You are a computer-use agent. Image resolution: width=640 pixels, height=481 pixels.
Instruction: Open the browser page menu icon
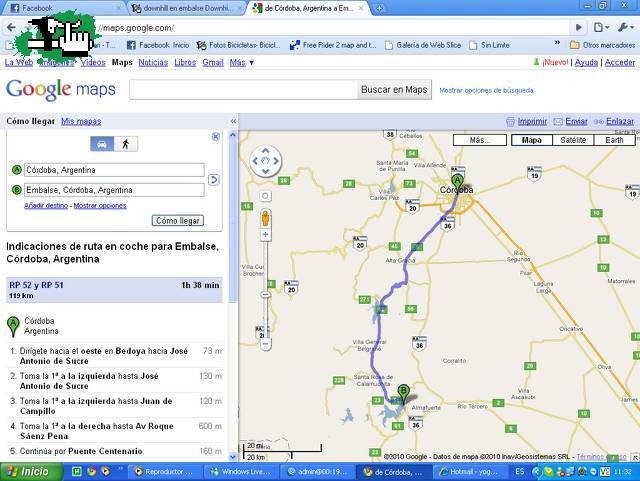(601, 27)
